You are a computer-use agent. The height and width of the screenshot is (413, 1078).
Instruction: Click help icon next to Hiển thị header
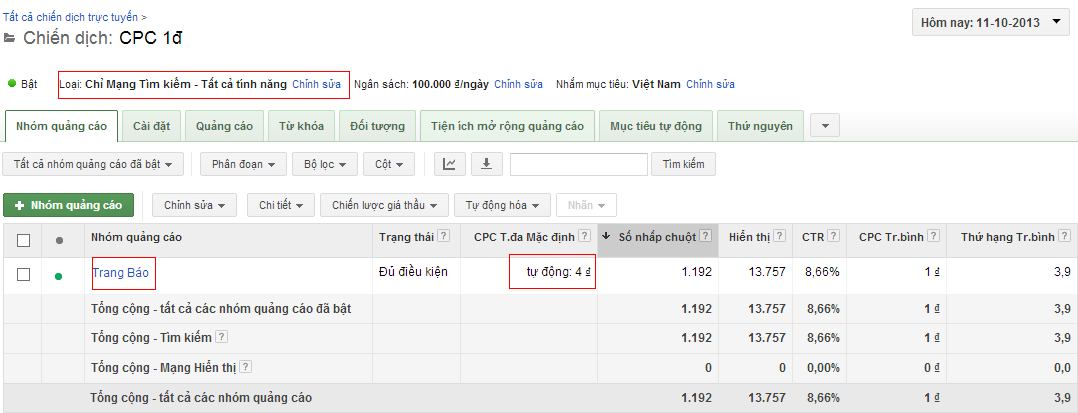click(x=780, y=236)
